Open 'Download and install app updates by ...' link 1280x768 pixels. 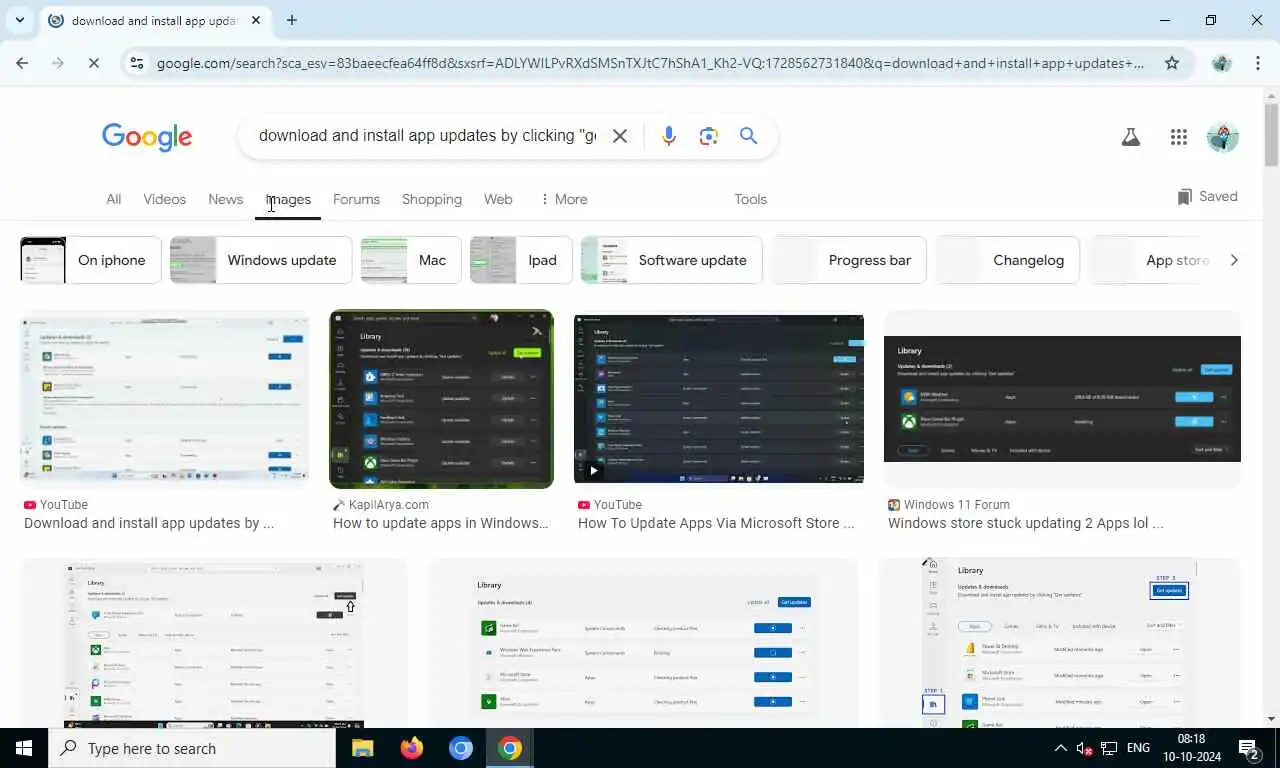tap(149, 523)
